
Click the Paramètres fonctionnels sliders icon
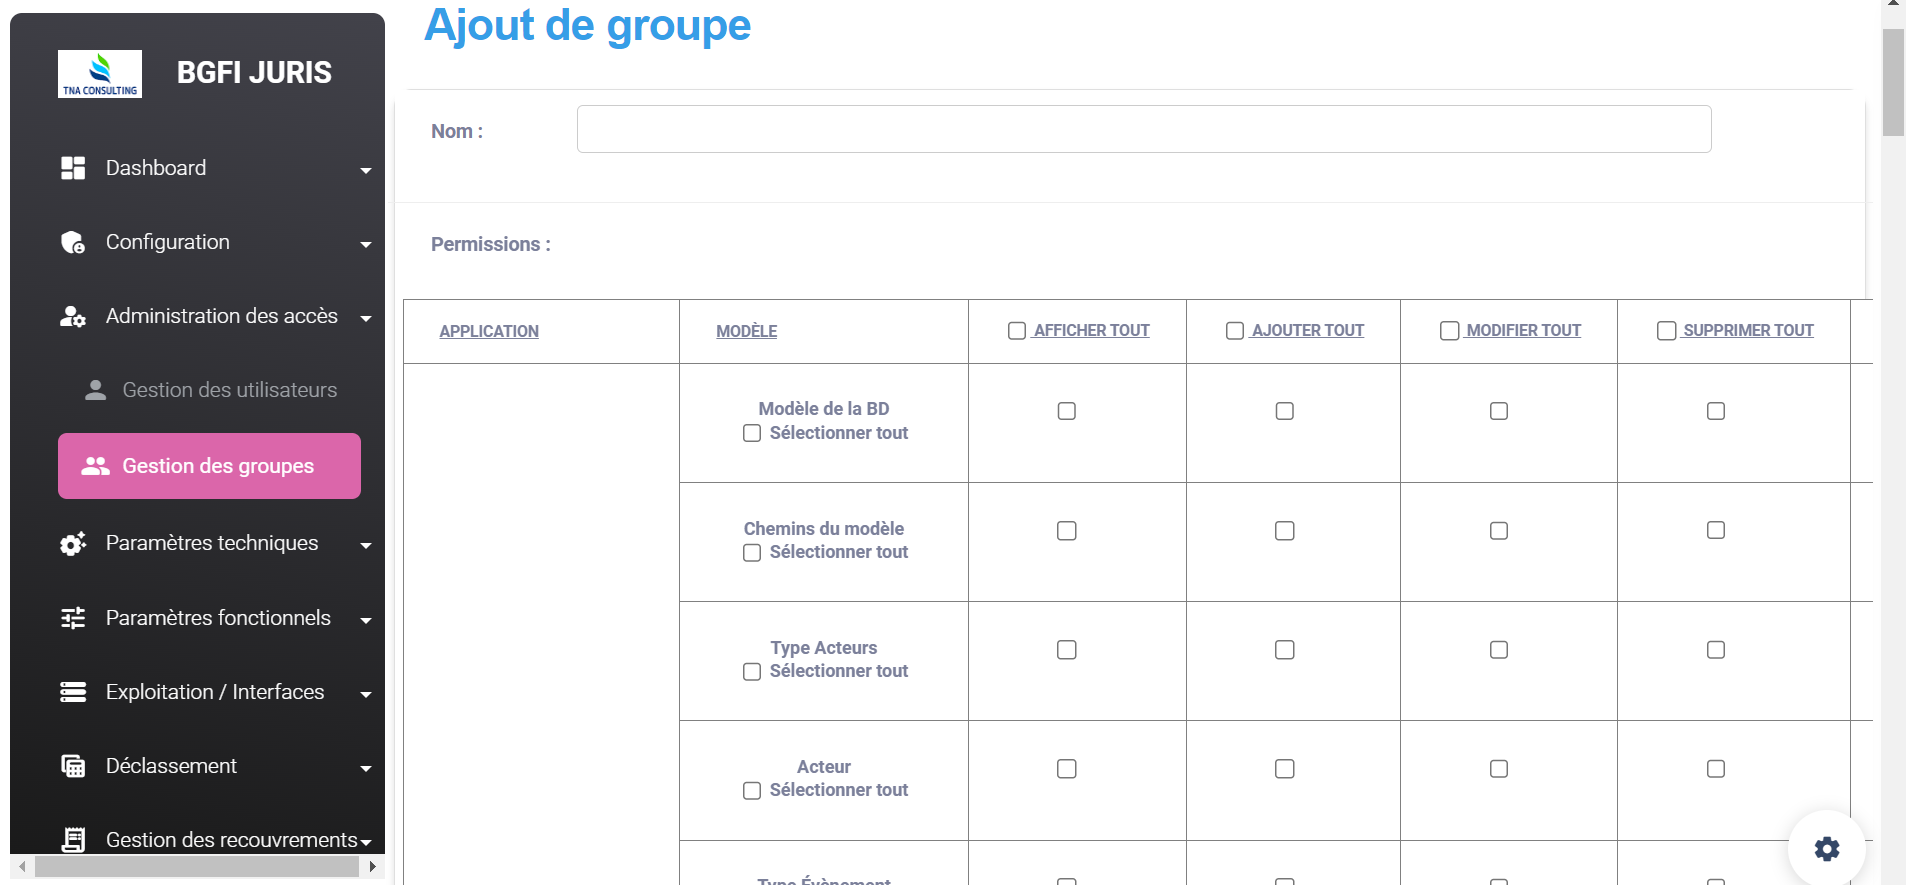coord(73,618)
